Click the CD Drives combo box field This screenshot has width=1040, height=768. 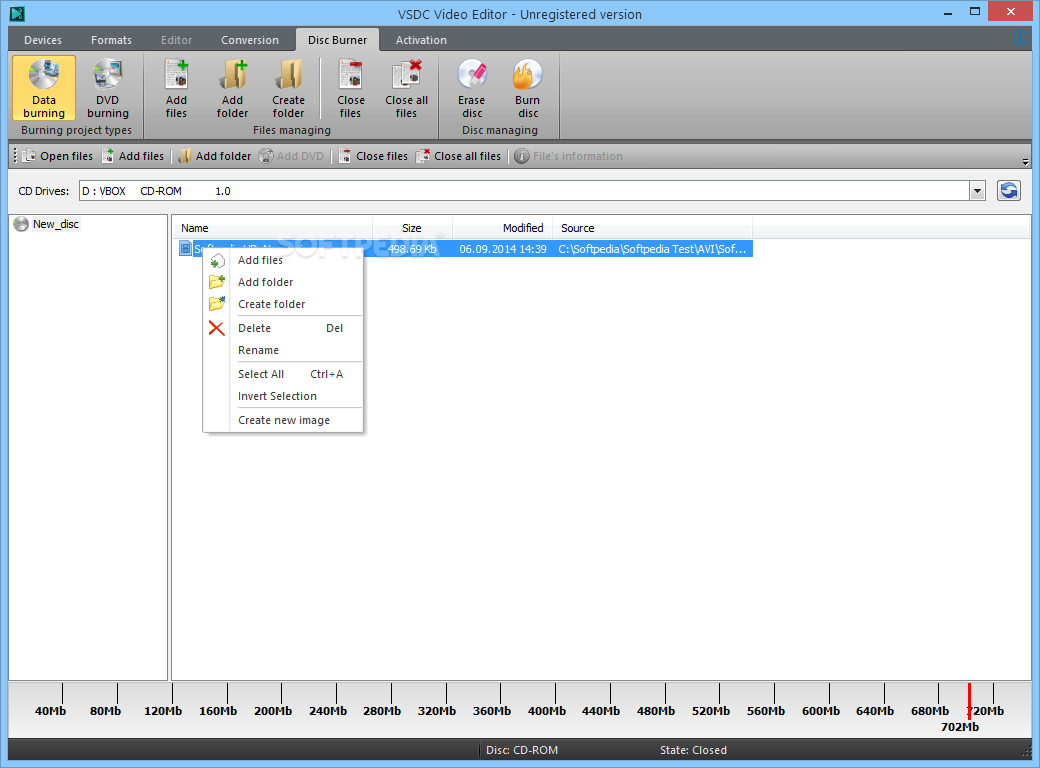pos(524,191)
